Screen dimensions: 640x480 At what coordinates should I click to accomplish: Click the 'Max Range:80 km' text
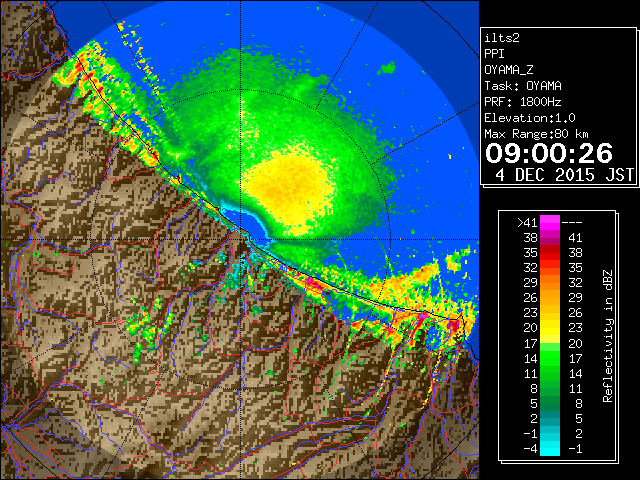click(x=536, y=134)
